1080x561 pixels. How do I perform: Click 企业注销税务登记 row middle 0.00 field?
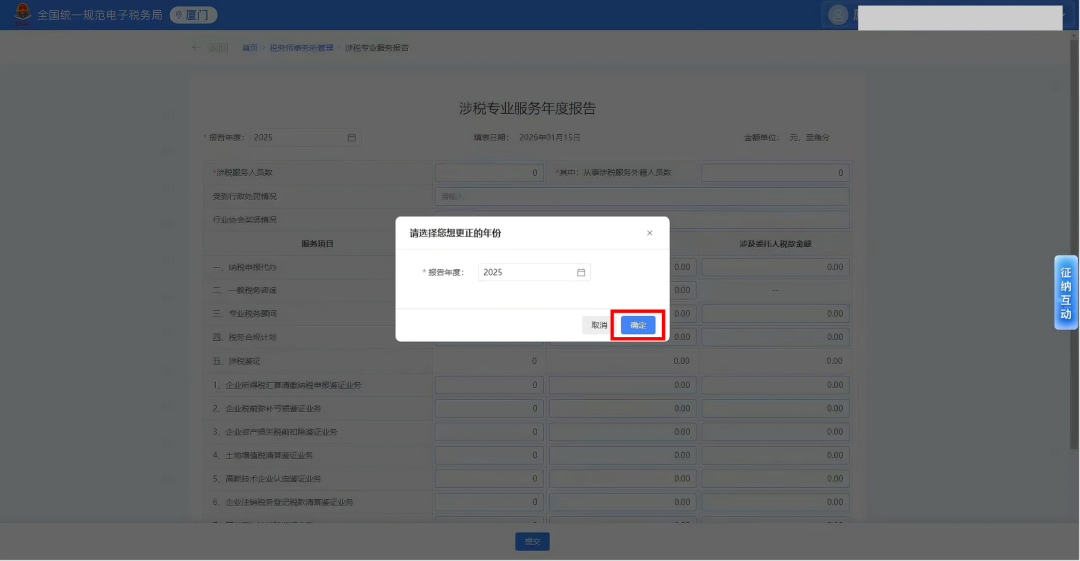[x=622, y=502]
